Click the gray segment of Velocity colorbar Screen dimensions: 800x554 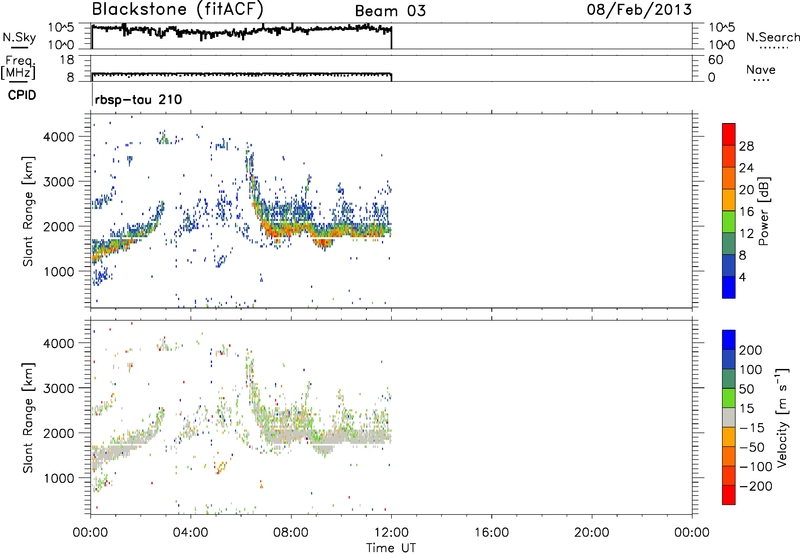click(x=729, y=417)
